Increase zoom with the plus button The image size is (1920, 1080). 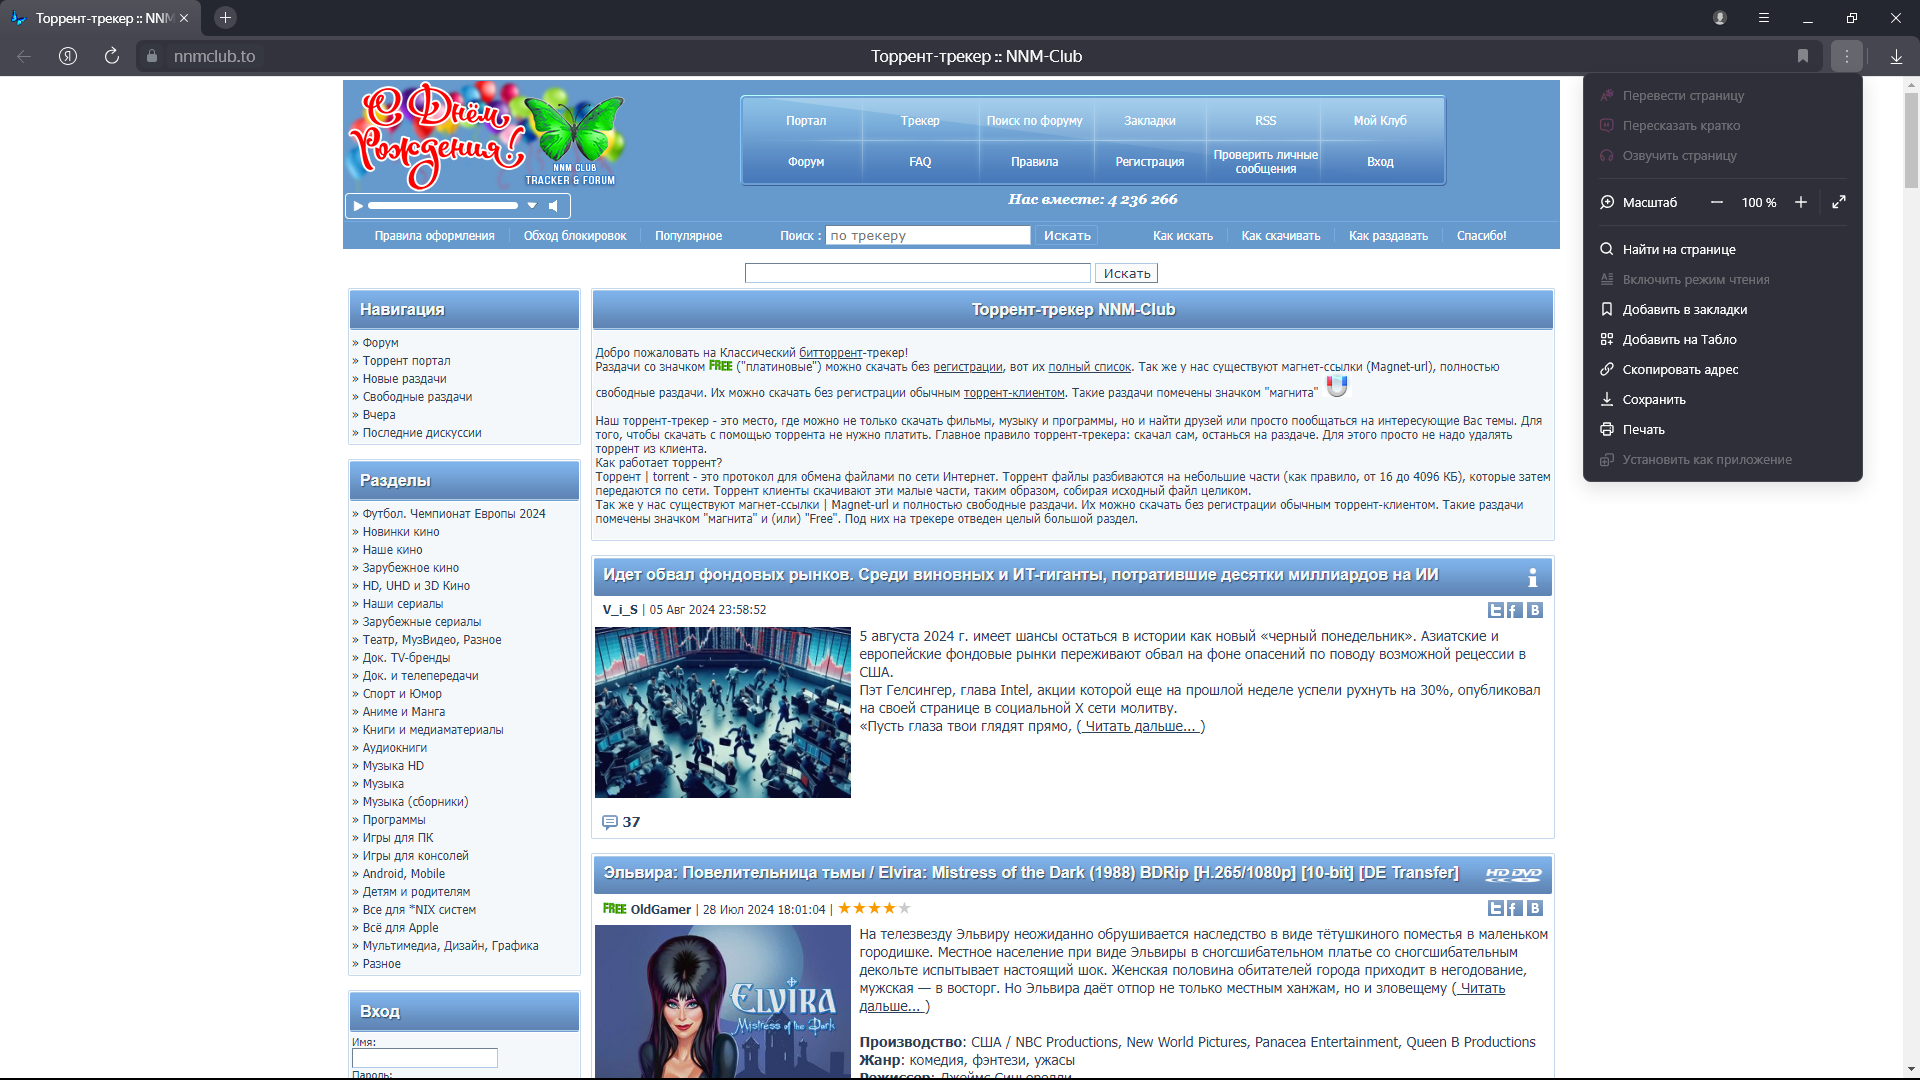pos(1801,202)
